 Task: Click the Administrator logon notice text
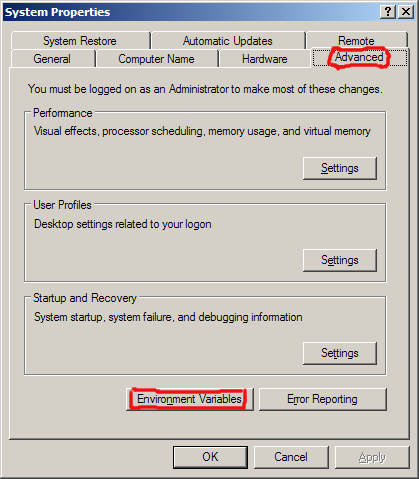pyautogui.click(x=205, y=89)
